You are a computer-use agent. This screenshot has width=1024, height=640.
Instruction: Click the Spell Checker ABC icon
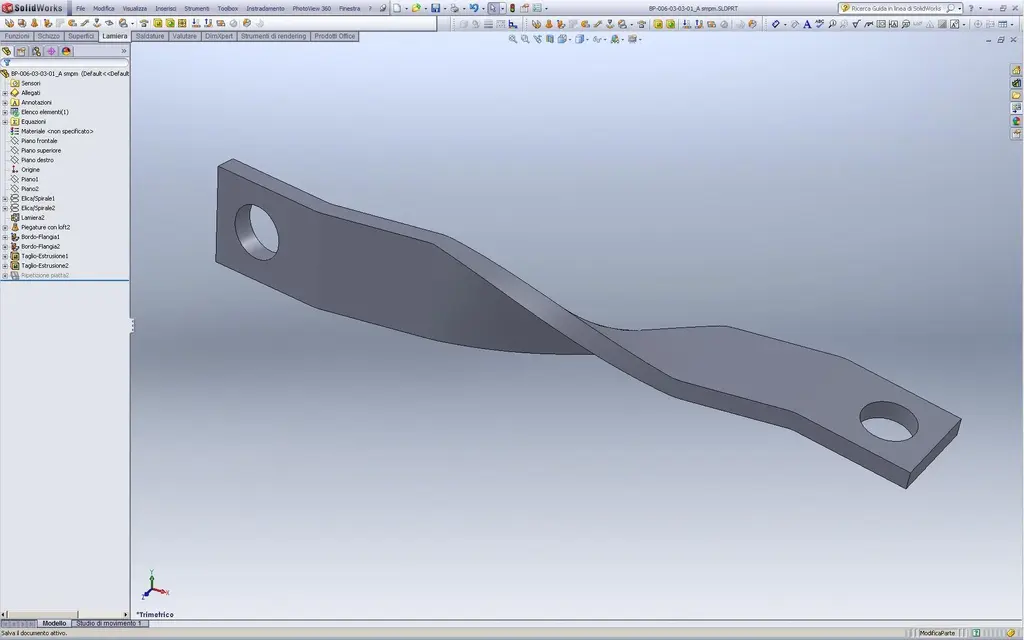point(820,24)
